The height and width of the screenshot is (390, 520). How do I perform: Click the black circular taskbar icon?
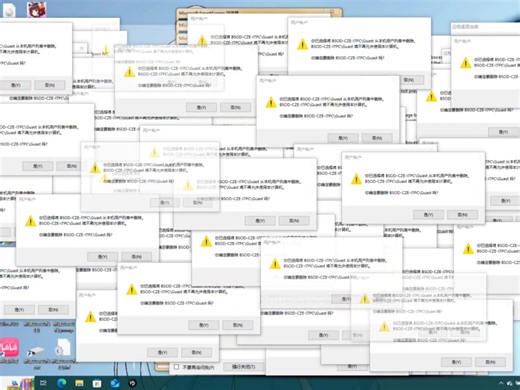132,383
